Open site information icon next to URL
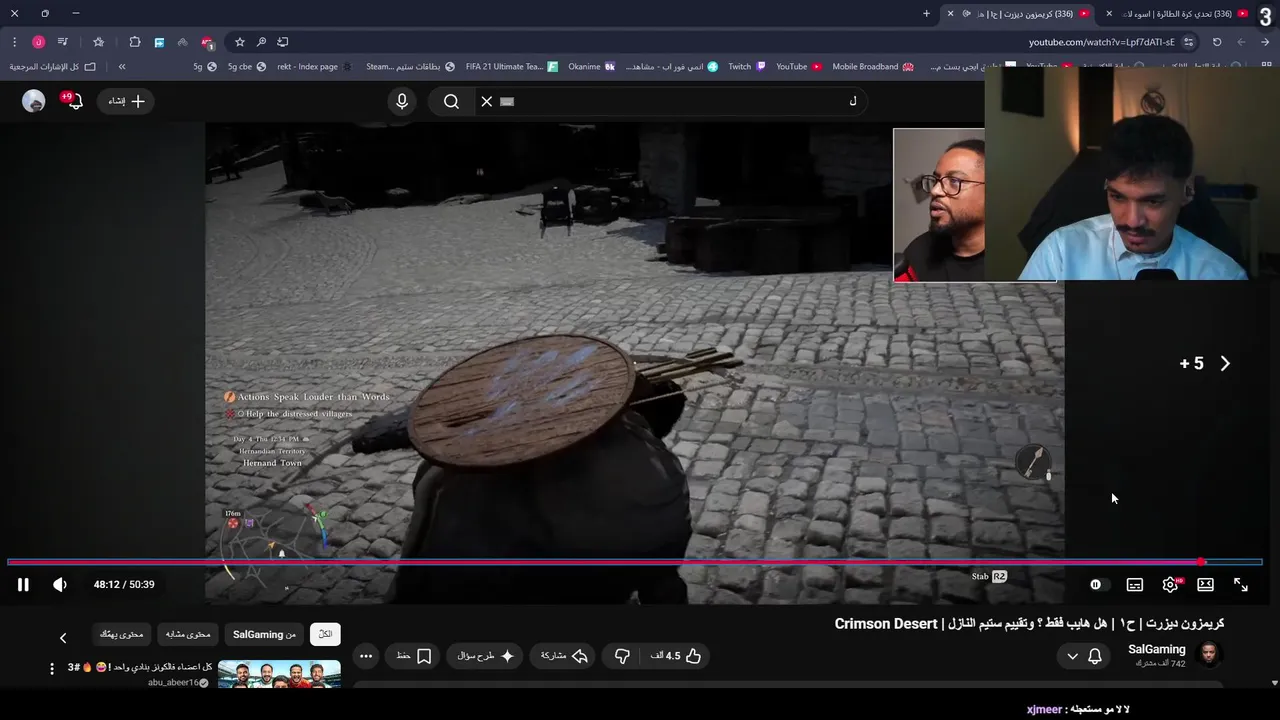Screen dimensions: 1280x720 pos(1189,42)
